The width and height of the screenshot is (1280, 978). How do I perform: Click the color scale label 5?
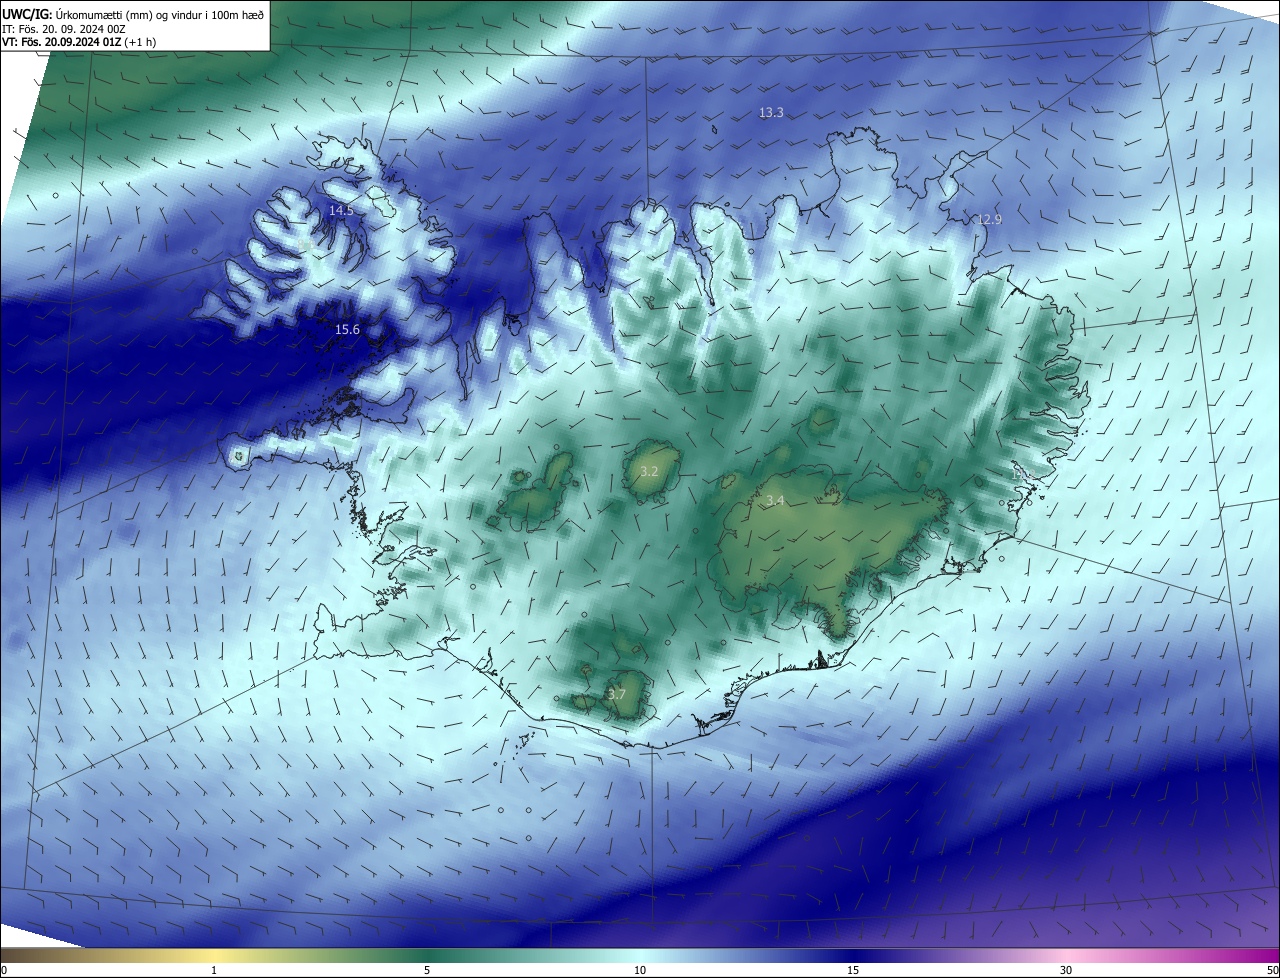click(x=427, y=970)
